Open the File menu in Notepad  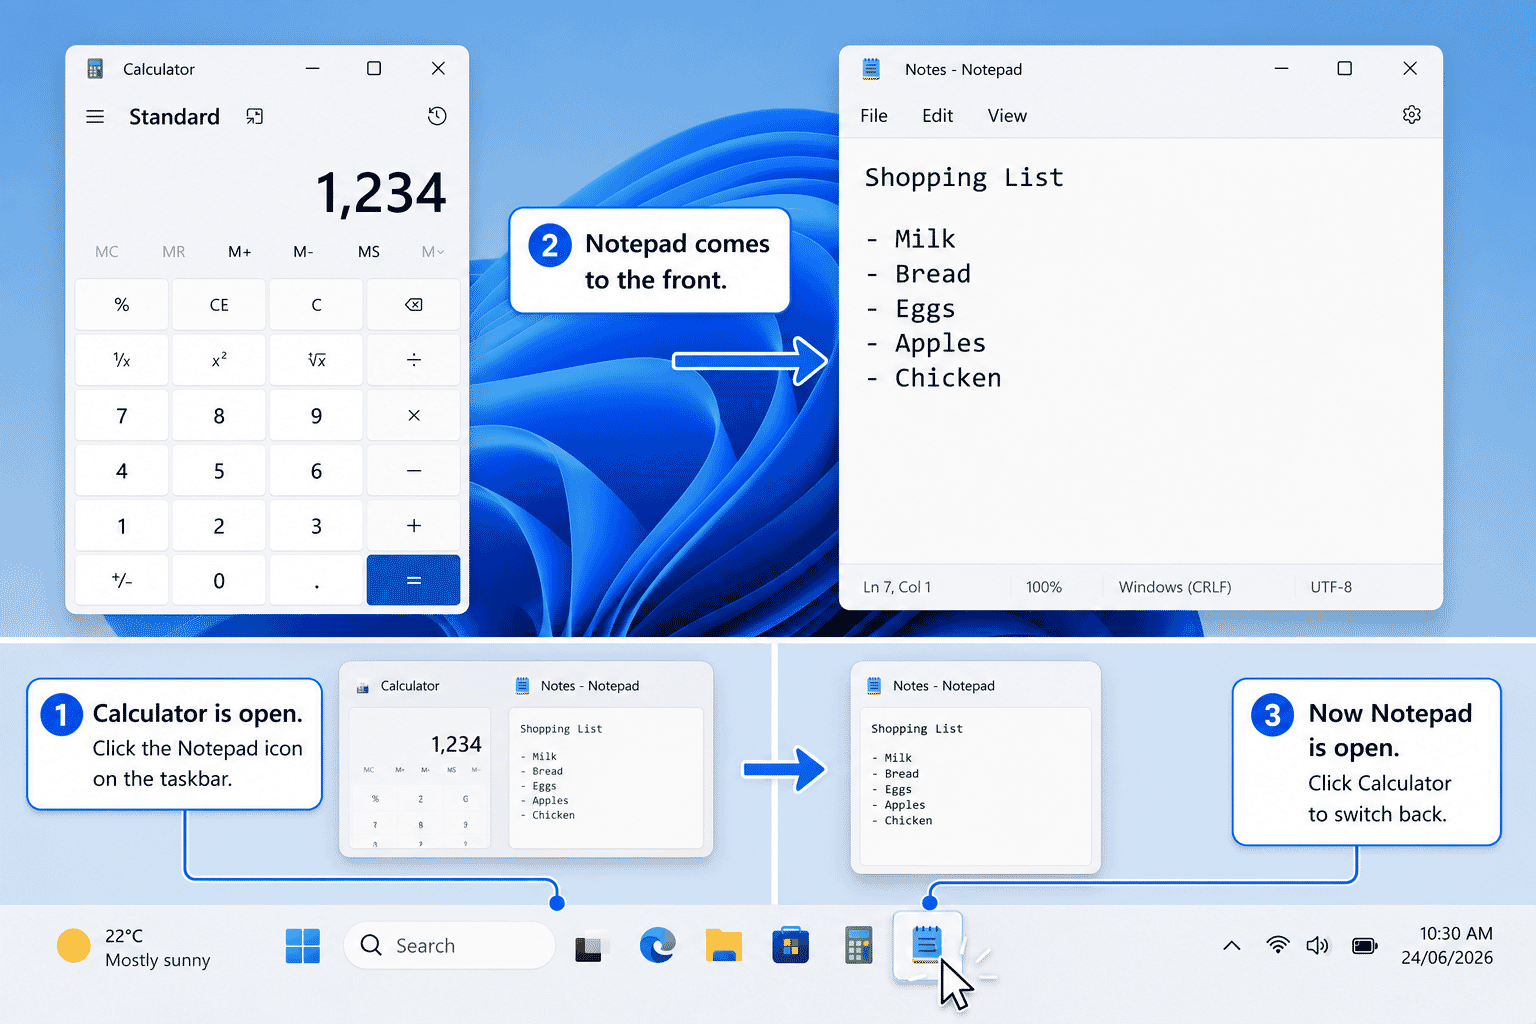pyautogui.click(x=874, y=116)
